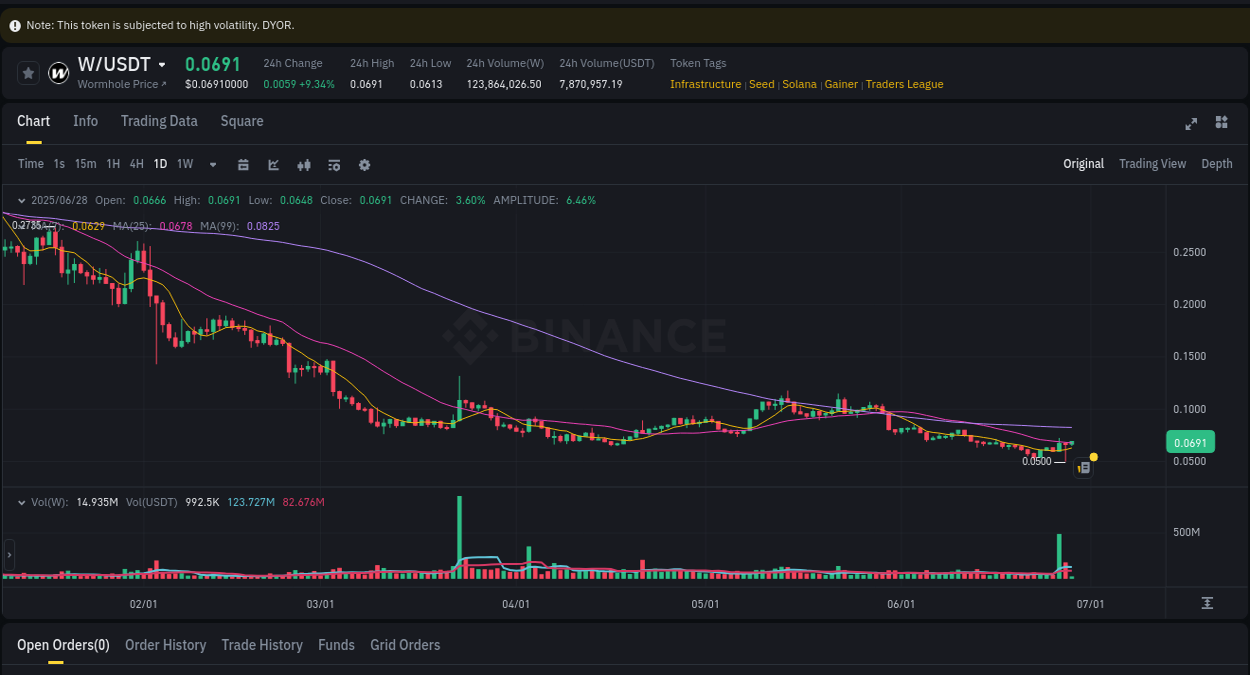The width and height of the screenshot is (1250, 675).
Task: Click the compare symbols icon beside chart styles
Action: coord(304,164)
